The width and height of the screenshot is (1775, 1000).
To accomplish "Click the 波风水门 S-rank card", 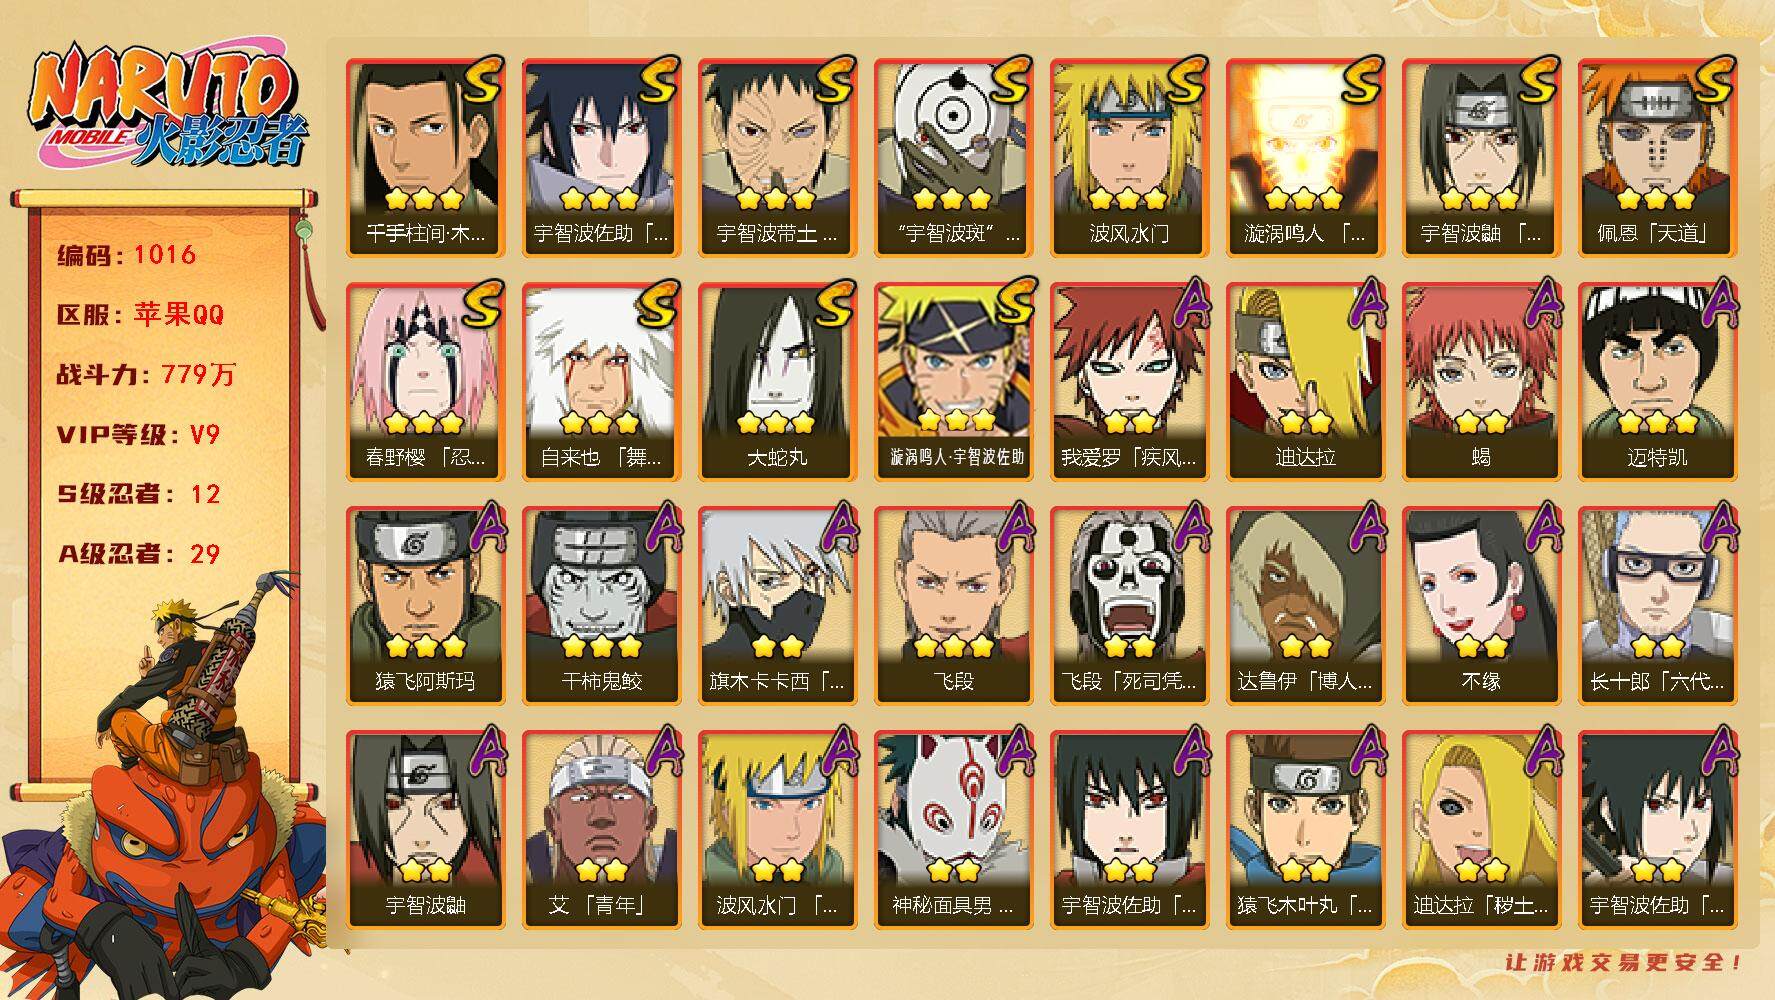I will click(1130, 158).
